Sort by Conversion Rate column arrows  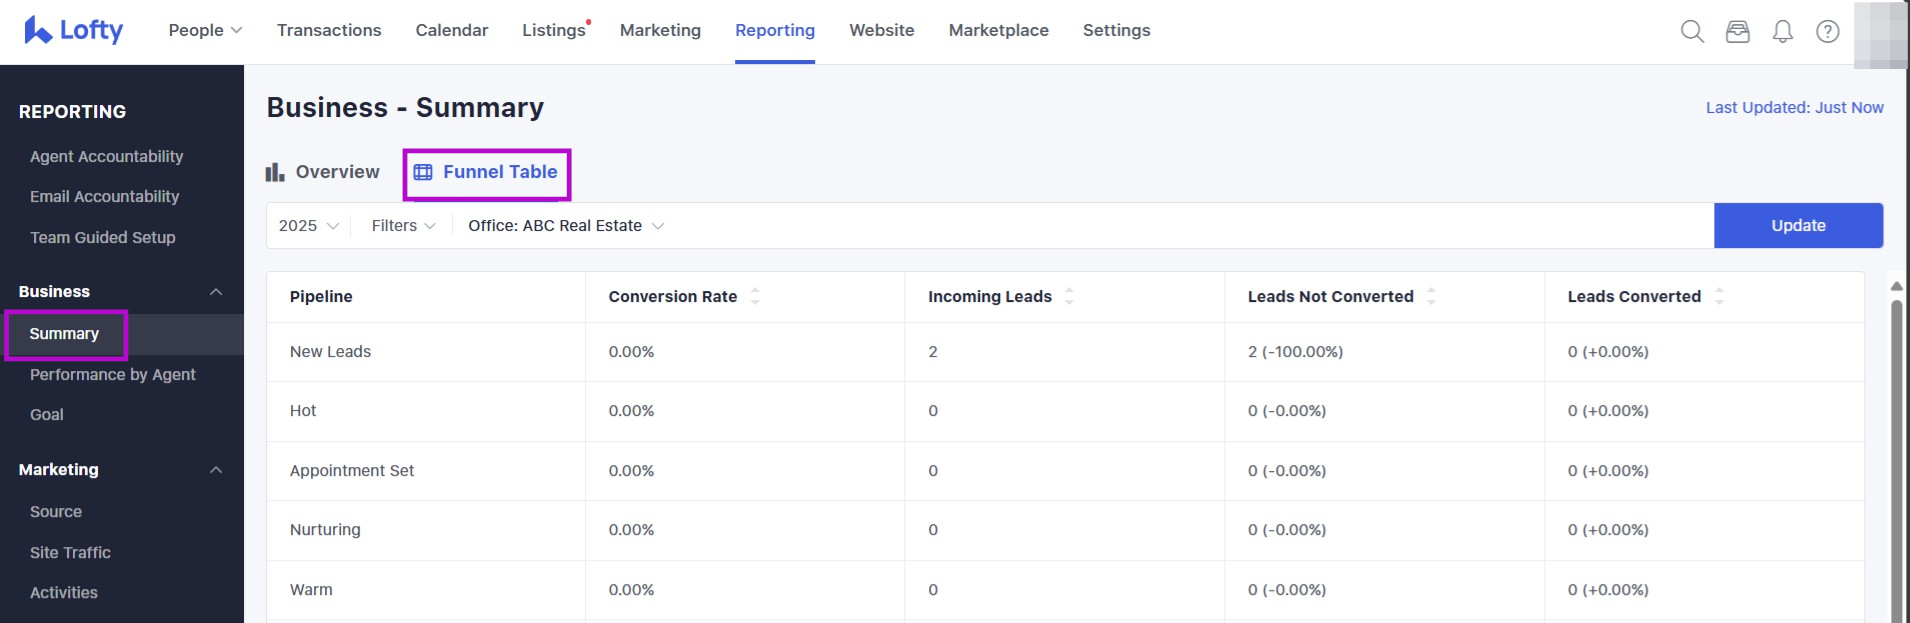pos(755,296)
